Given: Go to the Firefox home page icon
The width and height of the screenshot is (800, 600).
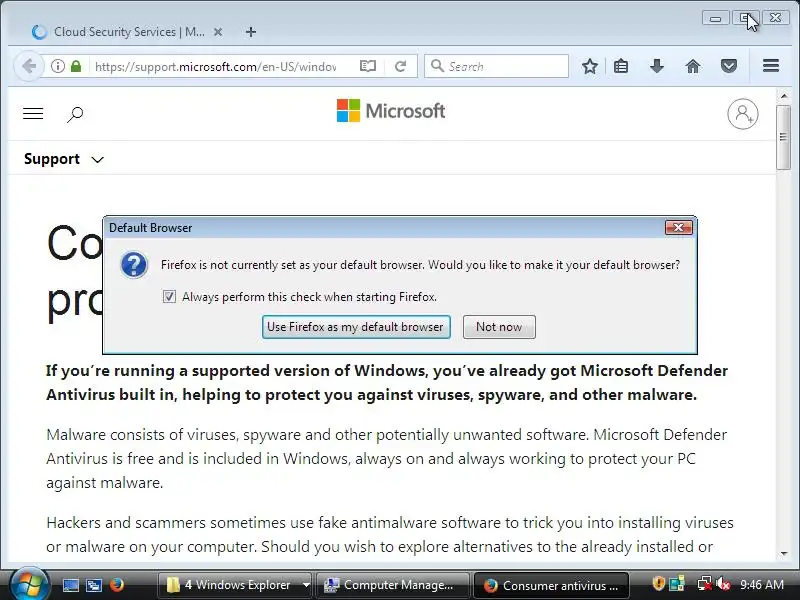Looking at the screenshot, I should pyautogui.click(x=692, y=66).
